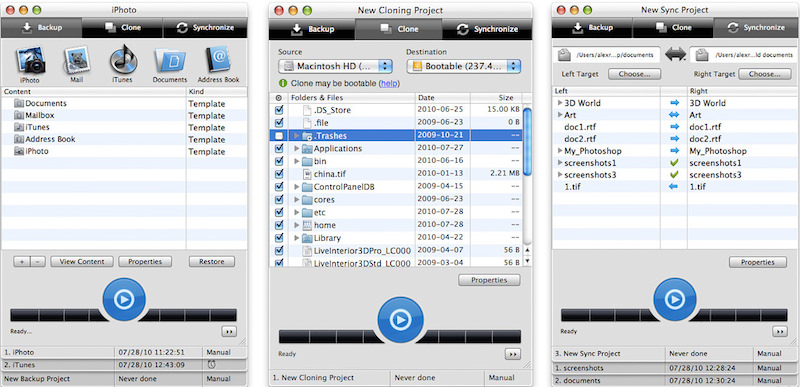
Task: Open the Source Macintosh HD dropdown
Action: 335,66
